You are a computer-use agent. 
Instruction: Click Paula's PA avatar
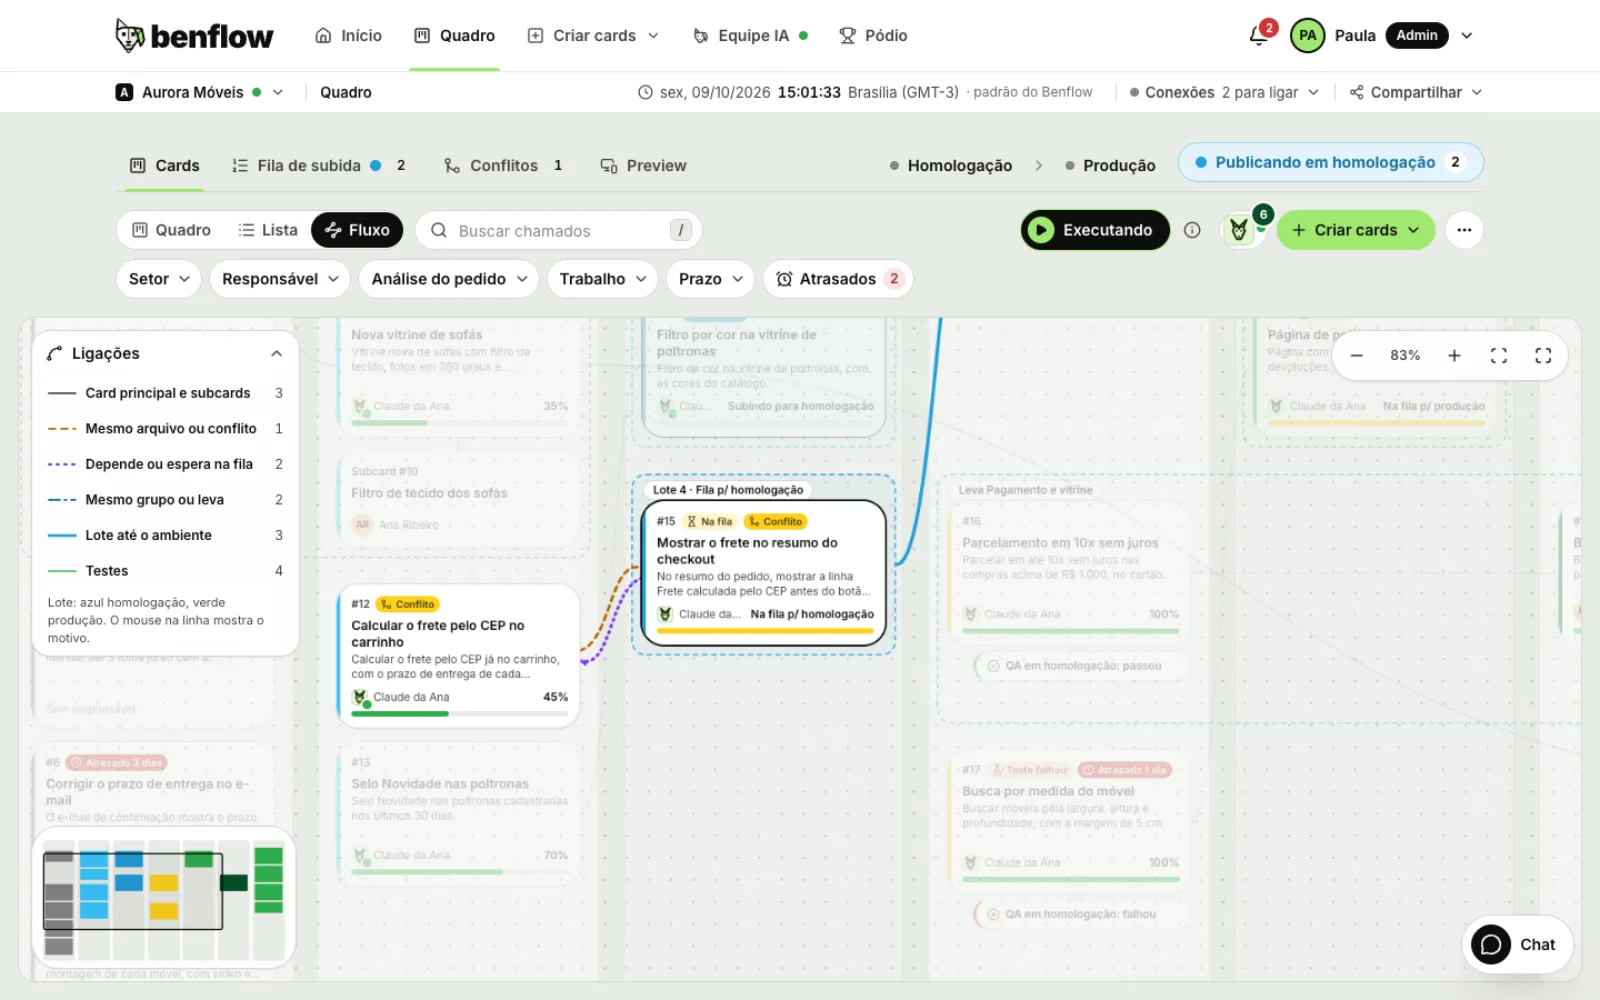[x=1307, y=35]
